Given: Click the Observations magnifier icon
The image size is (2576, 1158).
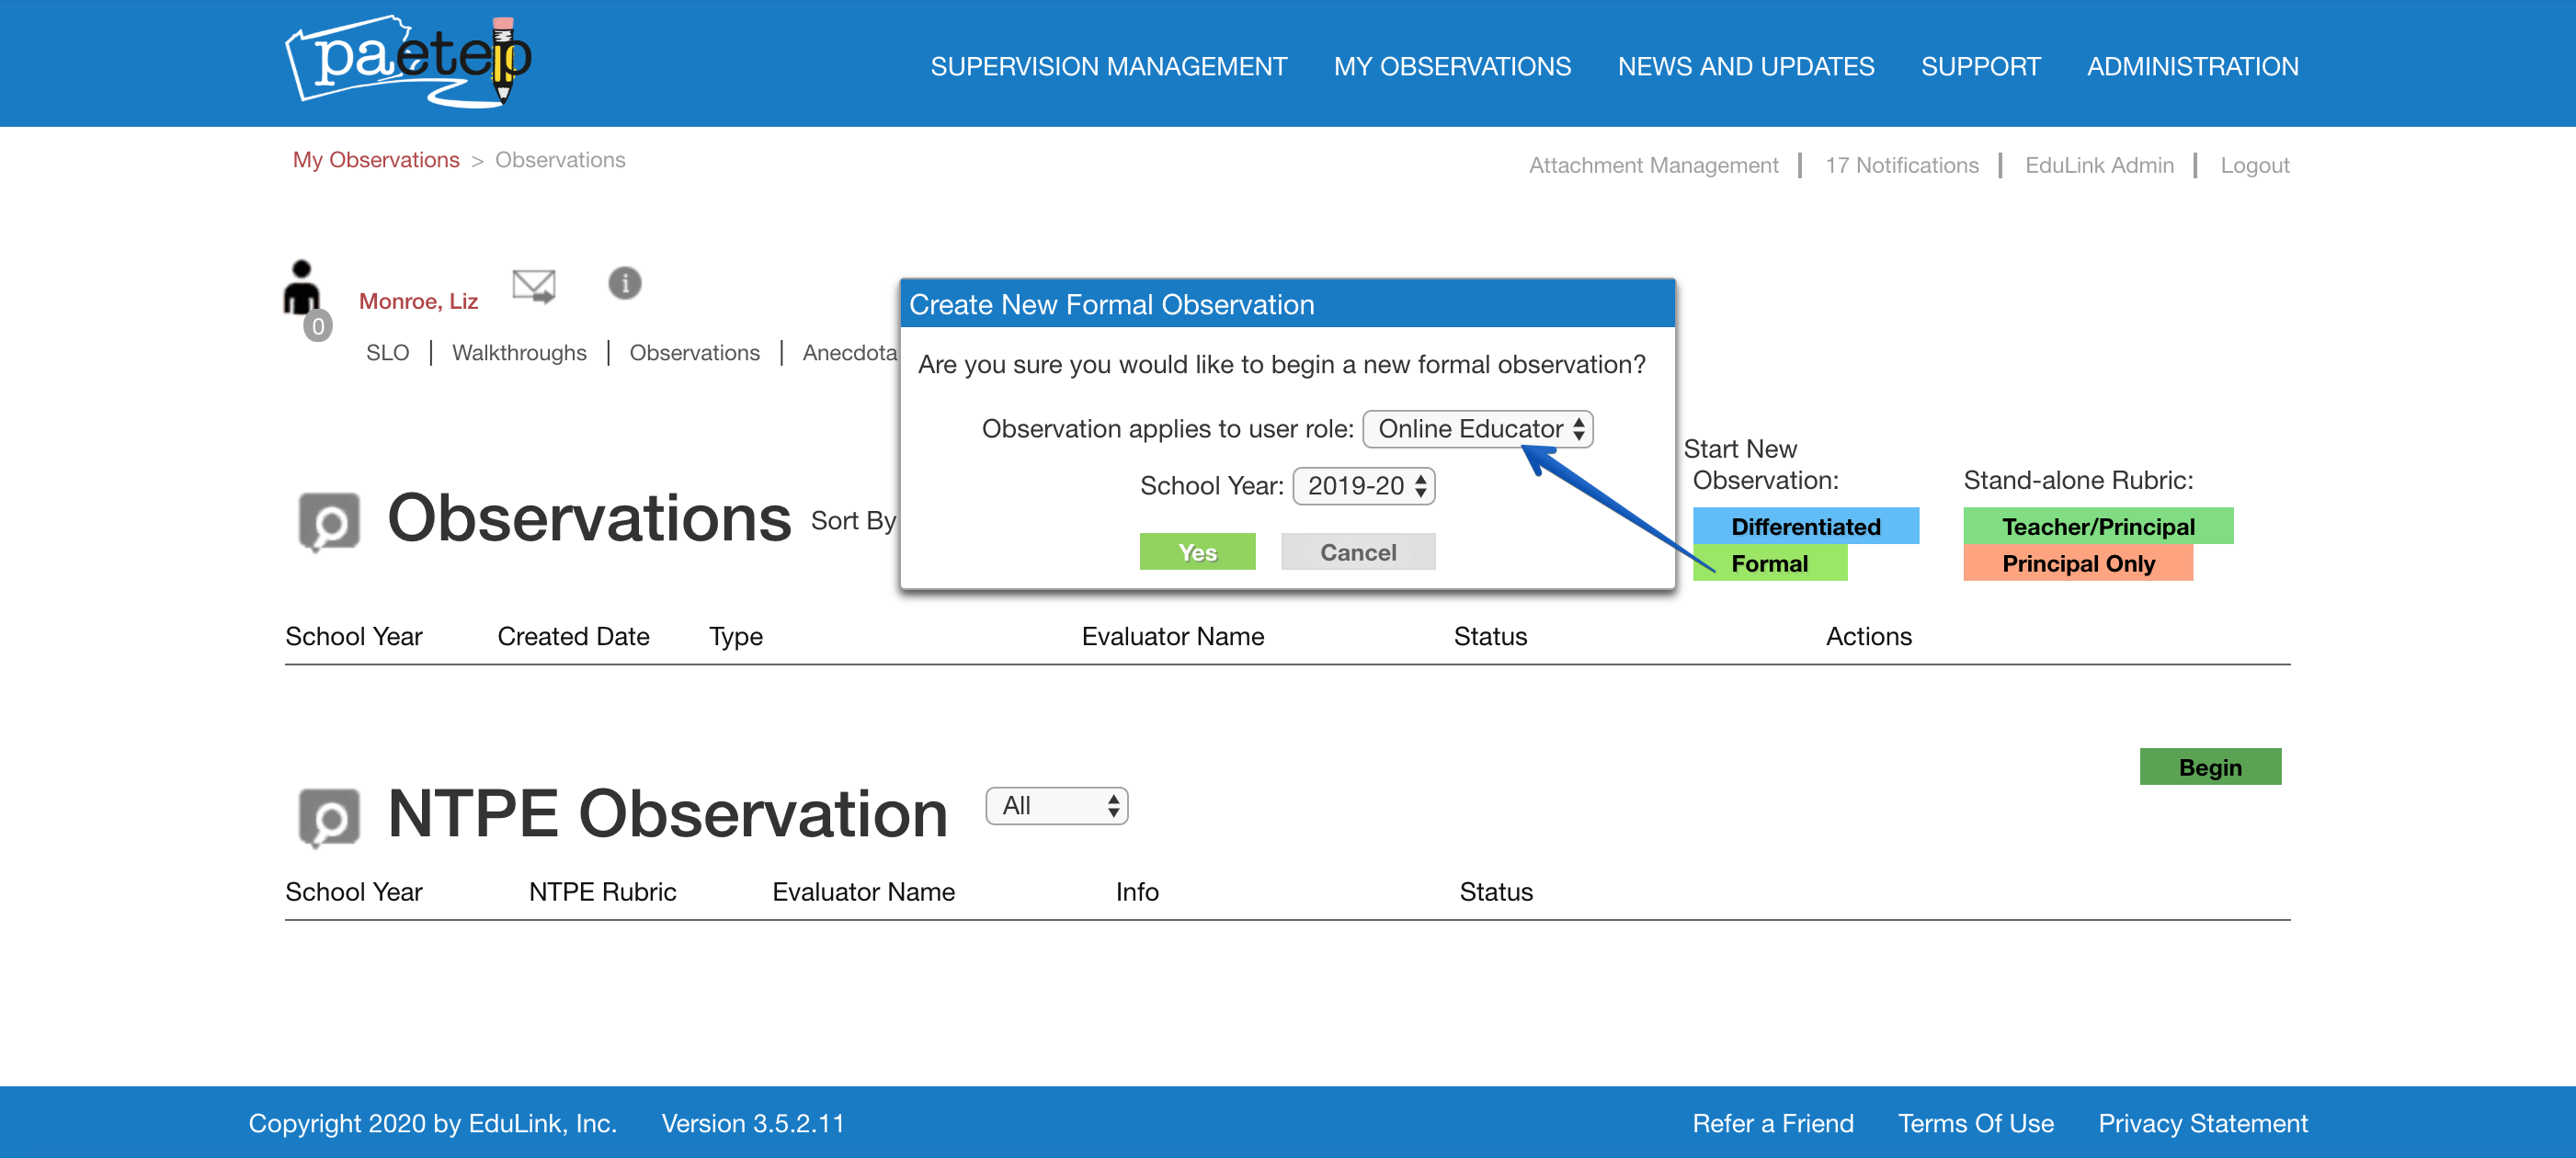Looking at the screenshot, I should [329, 521].
